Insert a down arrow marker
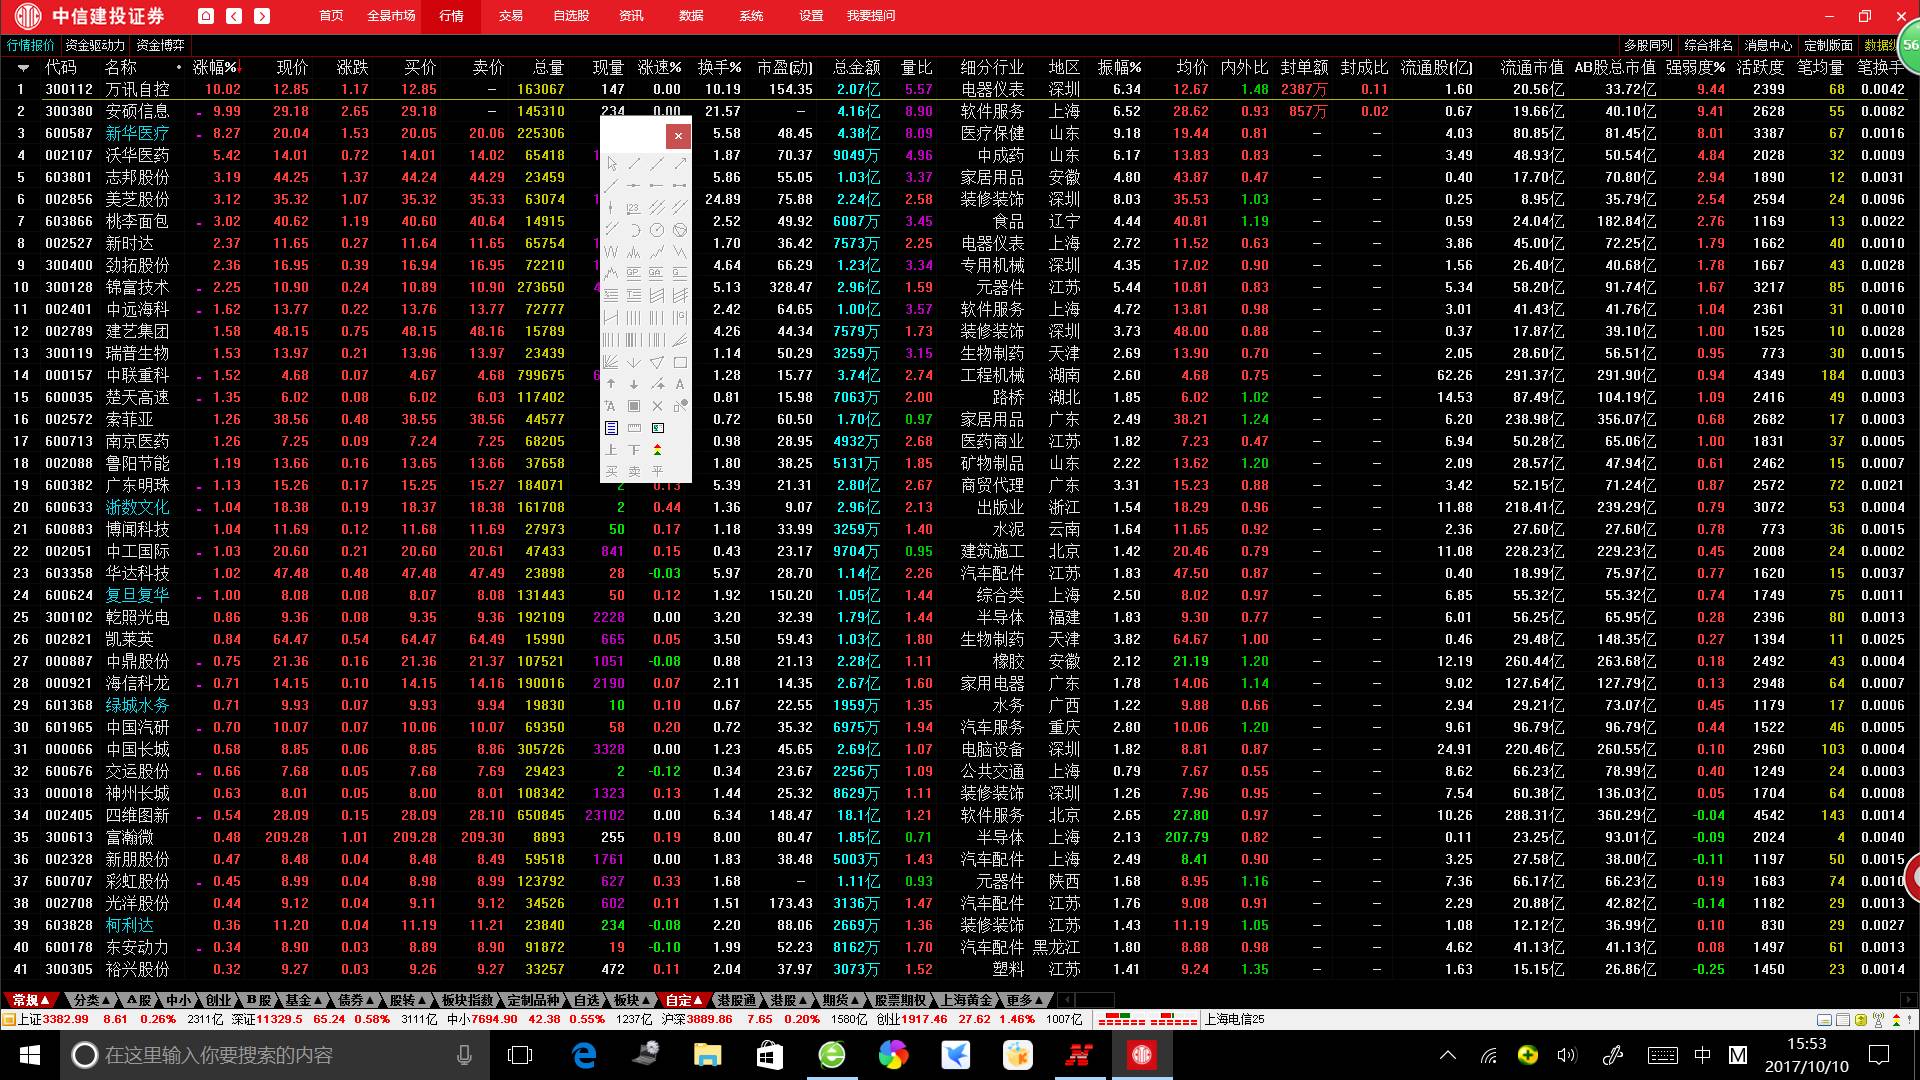Image resolution: width=1920 pixels, height=1080 pixels. click(x=634, y=384)
